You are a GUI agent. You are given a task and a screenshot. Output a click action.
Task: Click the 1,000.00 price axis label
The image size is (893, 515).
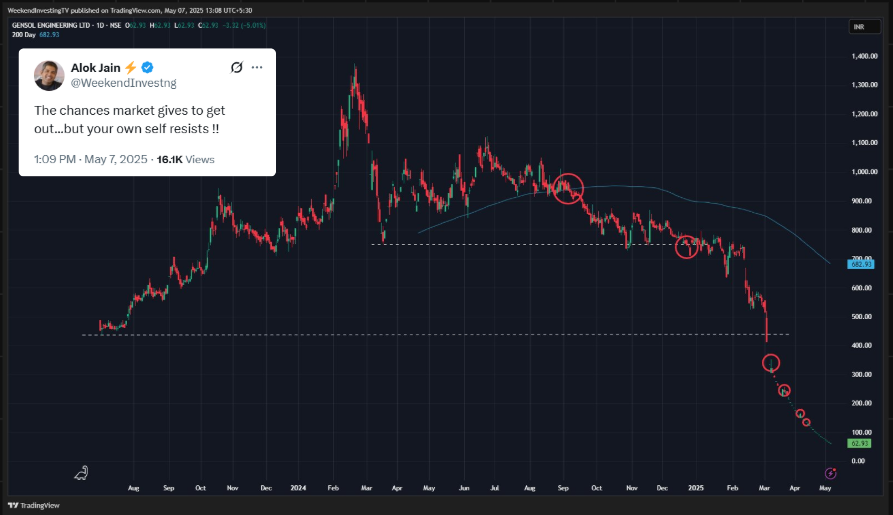click(865, 171)
